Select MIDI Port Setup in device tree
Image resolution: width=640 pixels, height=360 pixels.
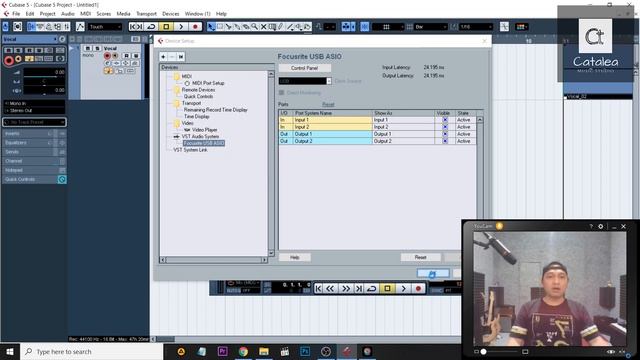point(208,83)
